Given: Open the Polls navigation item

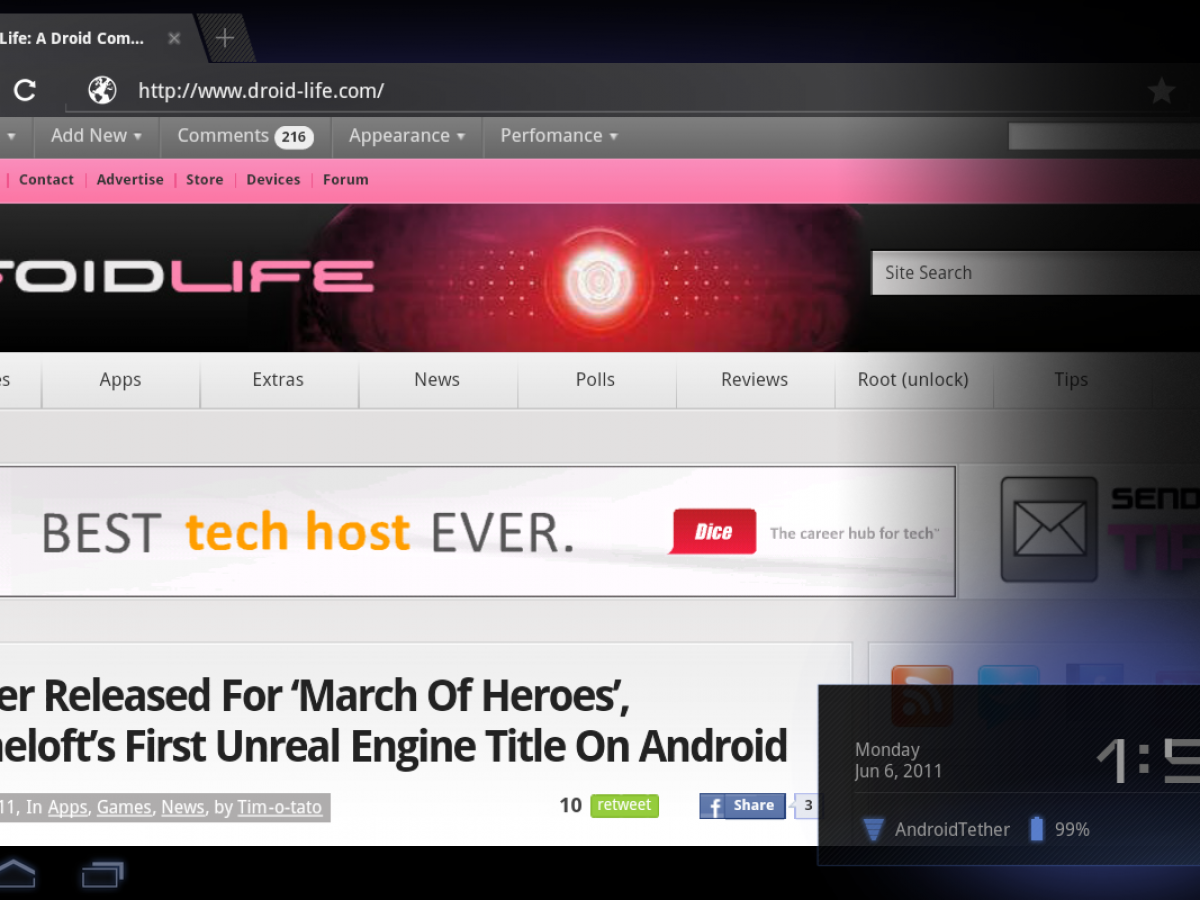Looking at the screenshot, I should click(595, 380).
